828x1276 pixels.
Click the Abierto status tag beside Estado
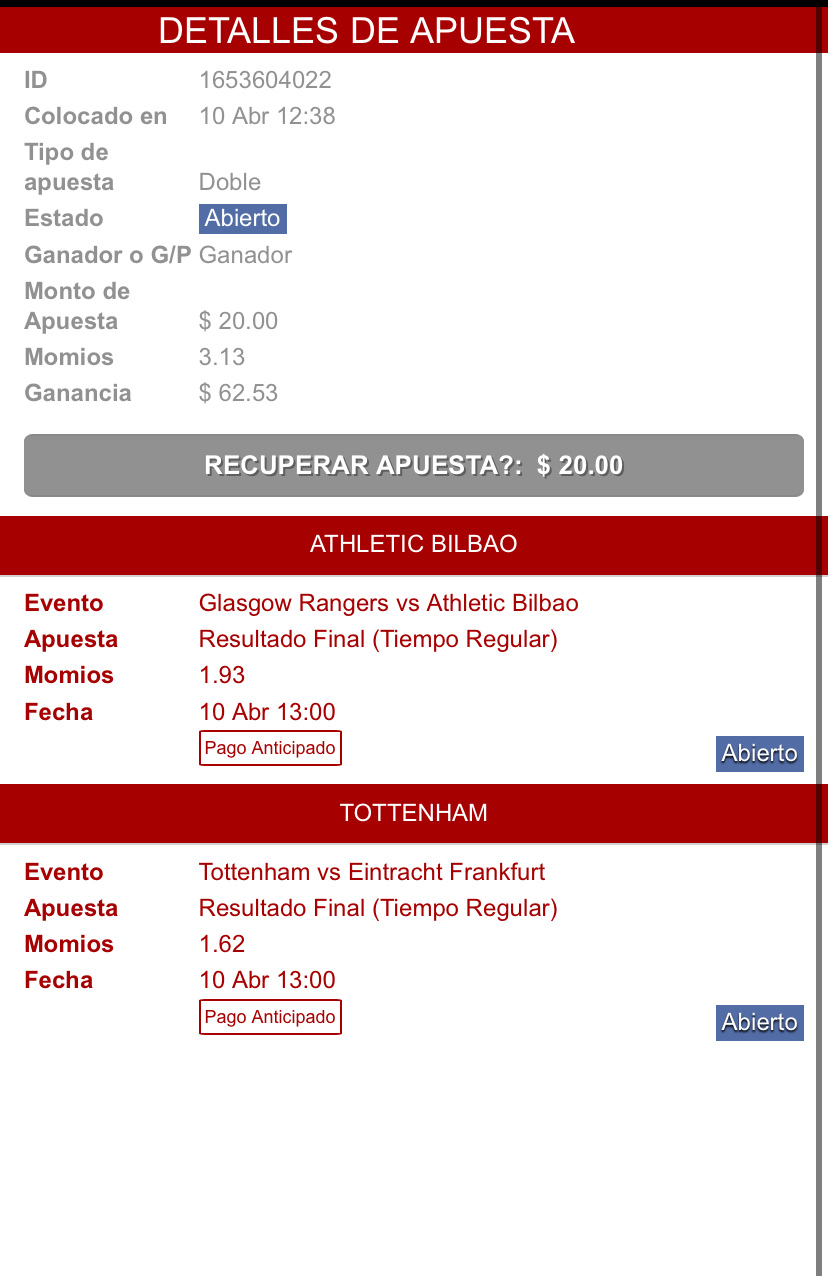click(x=243, y=219)
